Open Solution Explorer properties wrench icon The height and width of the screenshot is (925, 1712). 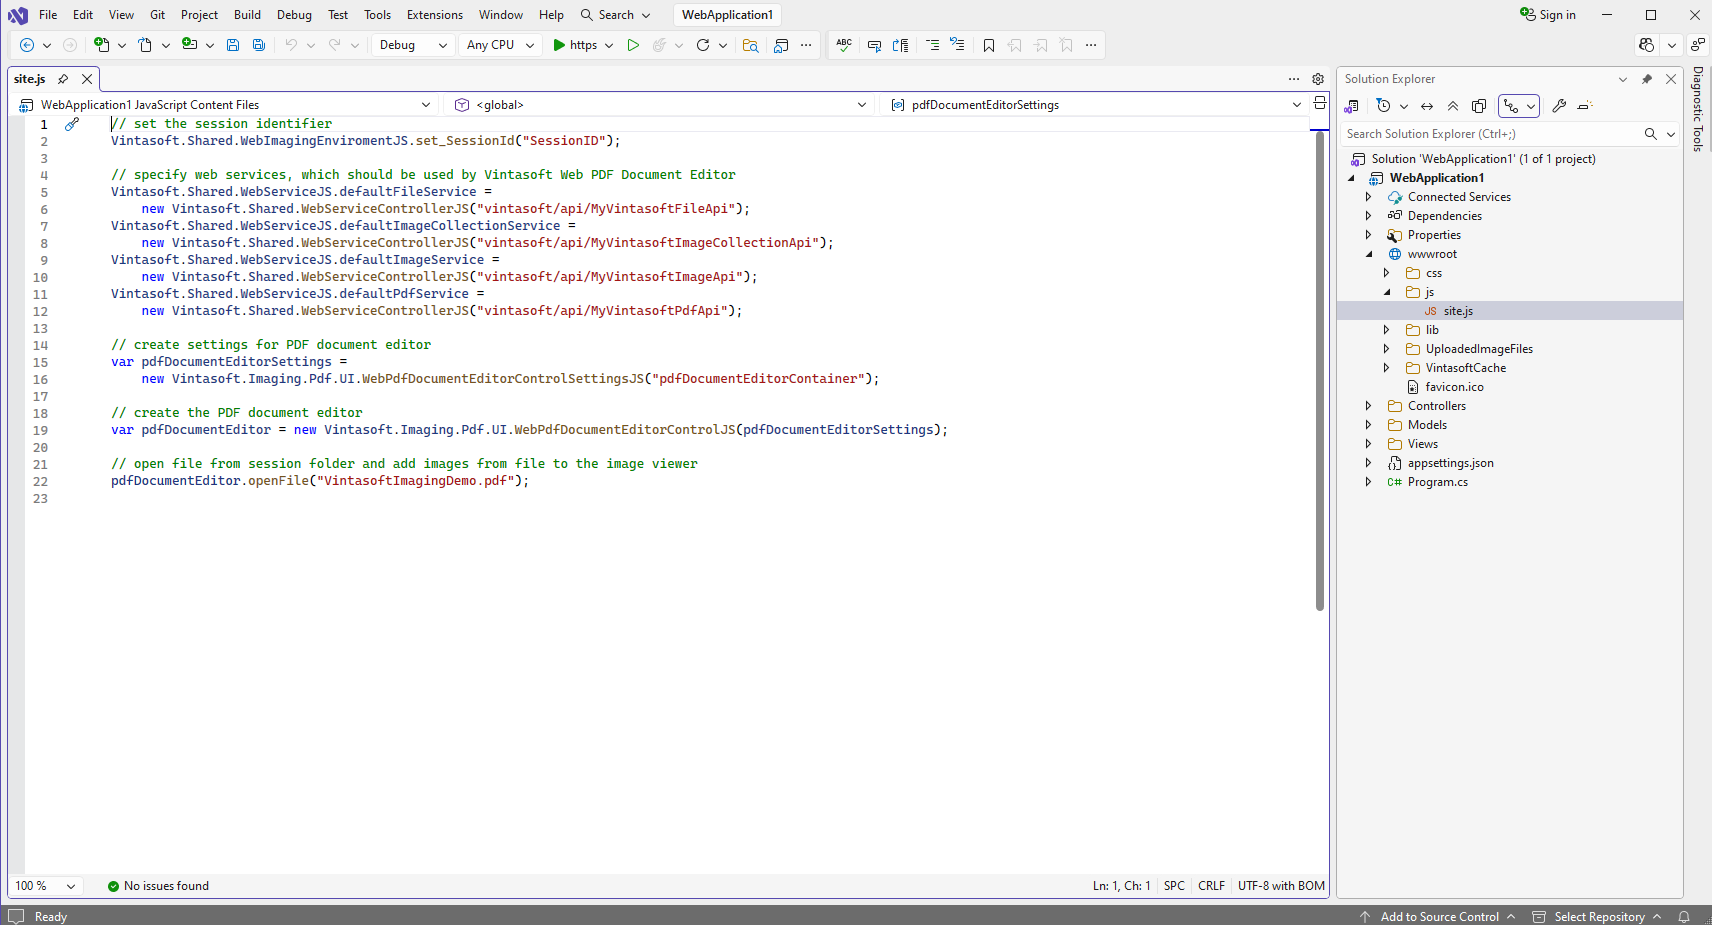click(x=1559, y=106)
